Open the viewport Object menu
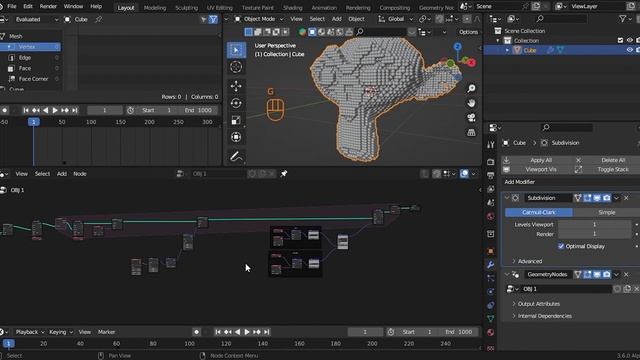The height and width of the screenshot is (360, 640). [x=356, y=19]
